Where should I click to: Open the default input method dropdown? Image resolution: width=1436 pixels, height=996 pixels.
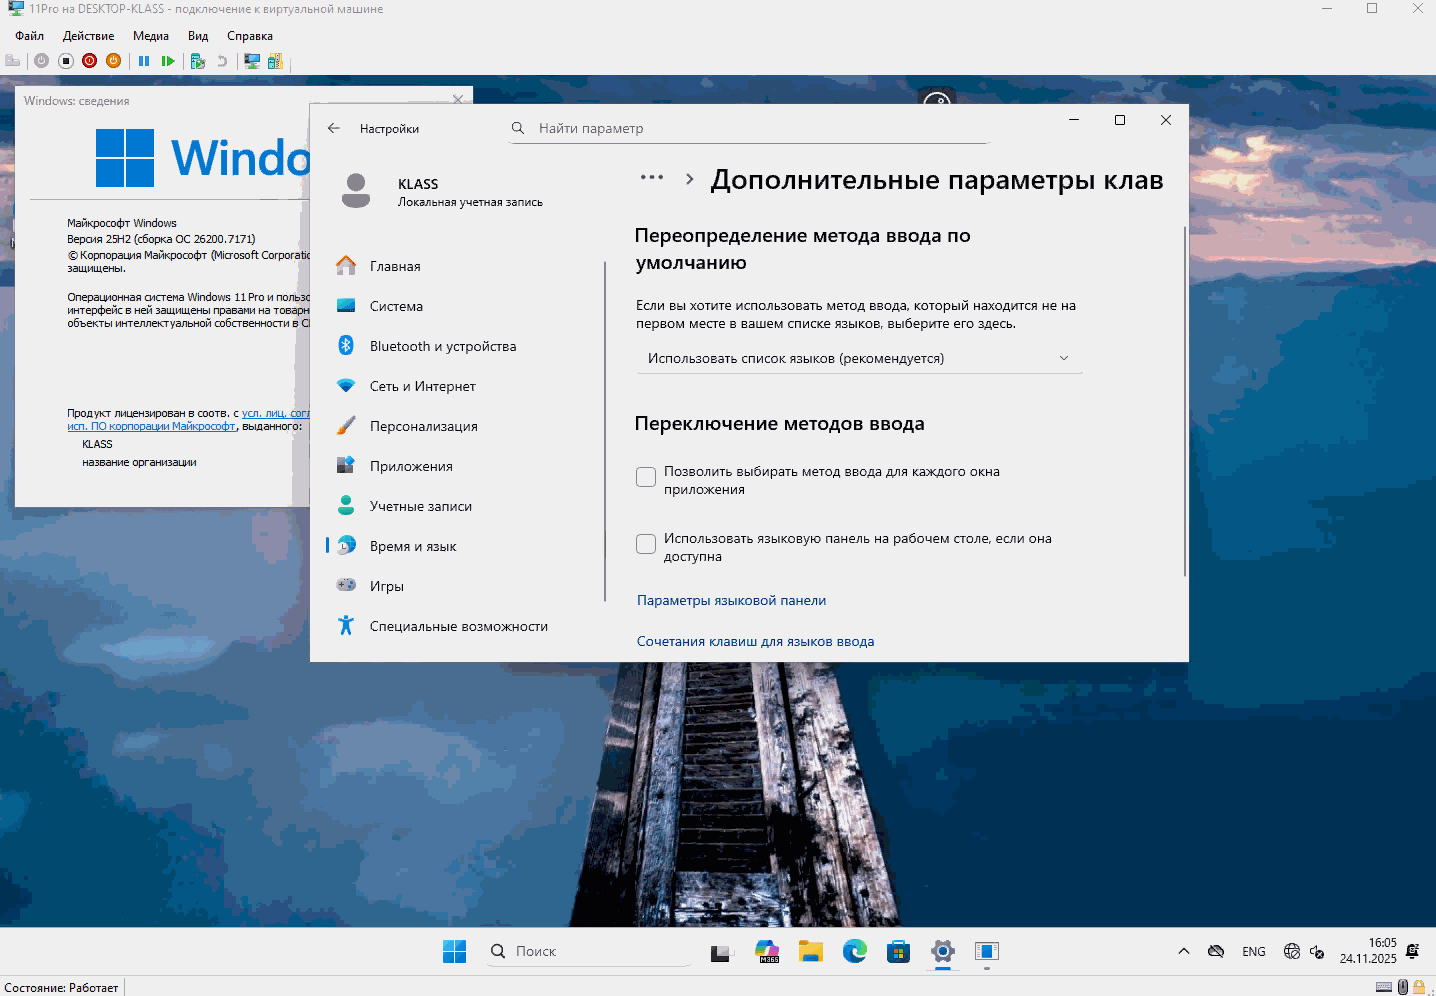[859, 358]
